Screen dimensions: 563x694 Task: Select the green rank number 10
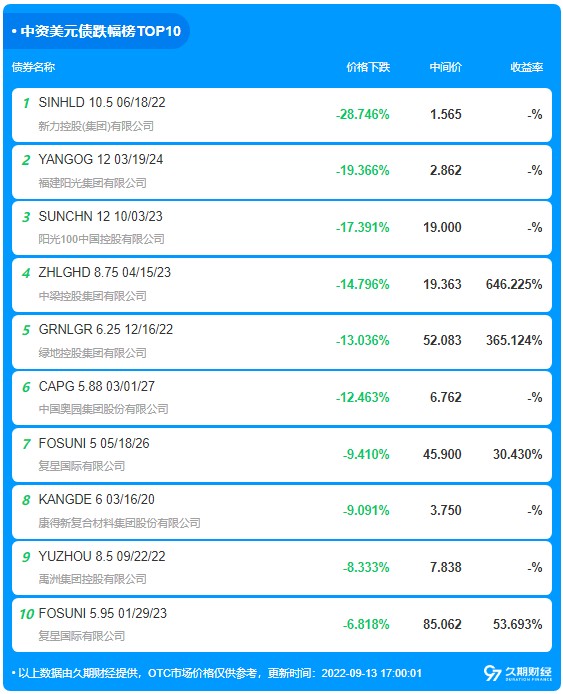[27, 614]
